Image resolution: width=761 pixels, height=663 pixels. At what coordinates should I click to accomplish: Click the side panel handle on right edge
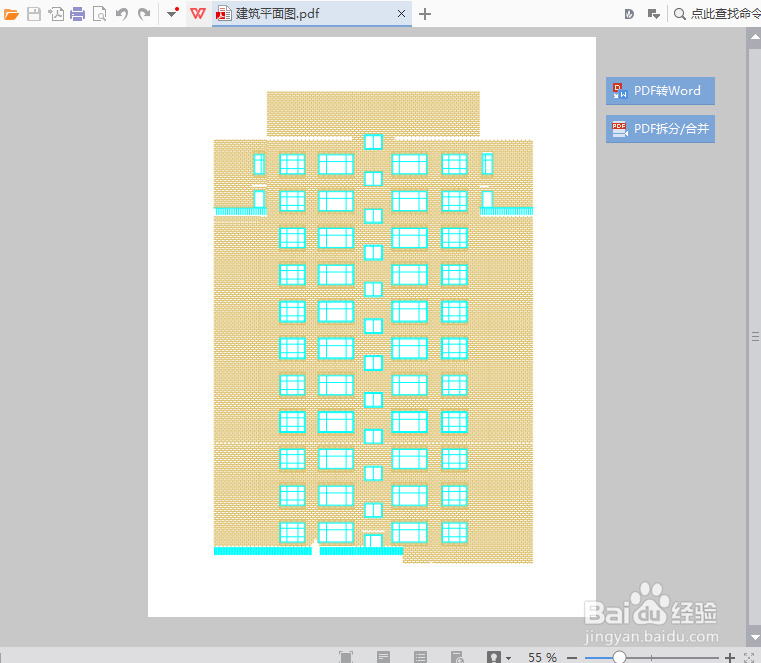click(x=755, y=336)
